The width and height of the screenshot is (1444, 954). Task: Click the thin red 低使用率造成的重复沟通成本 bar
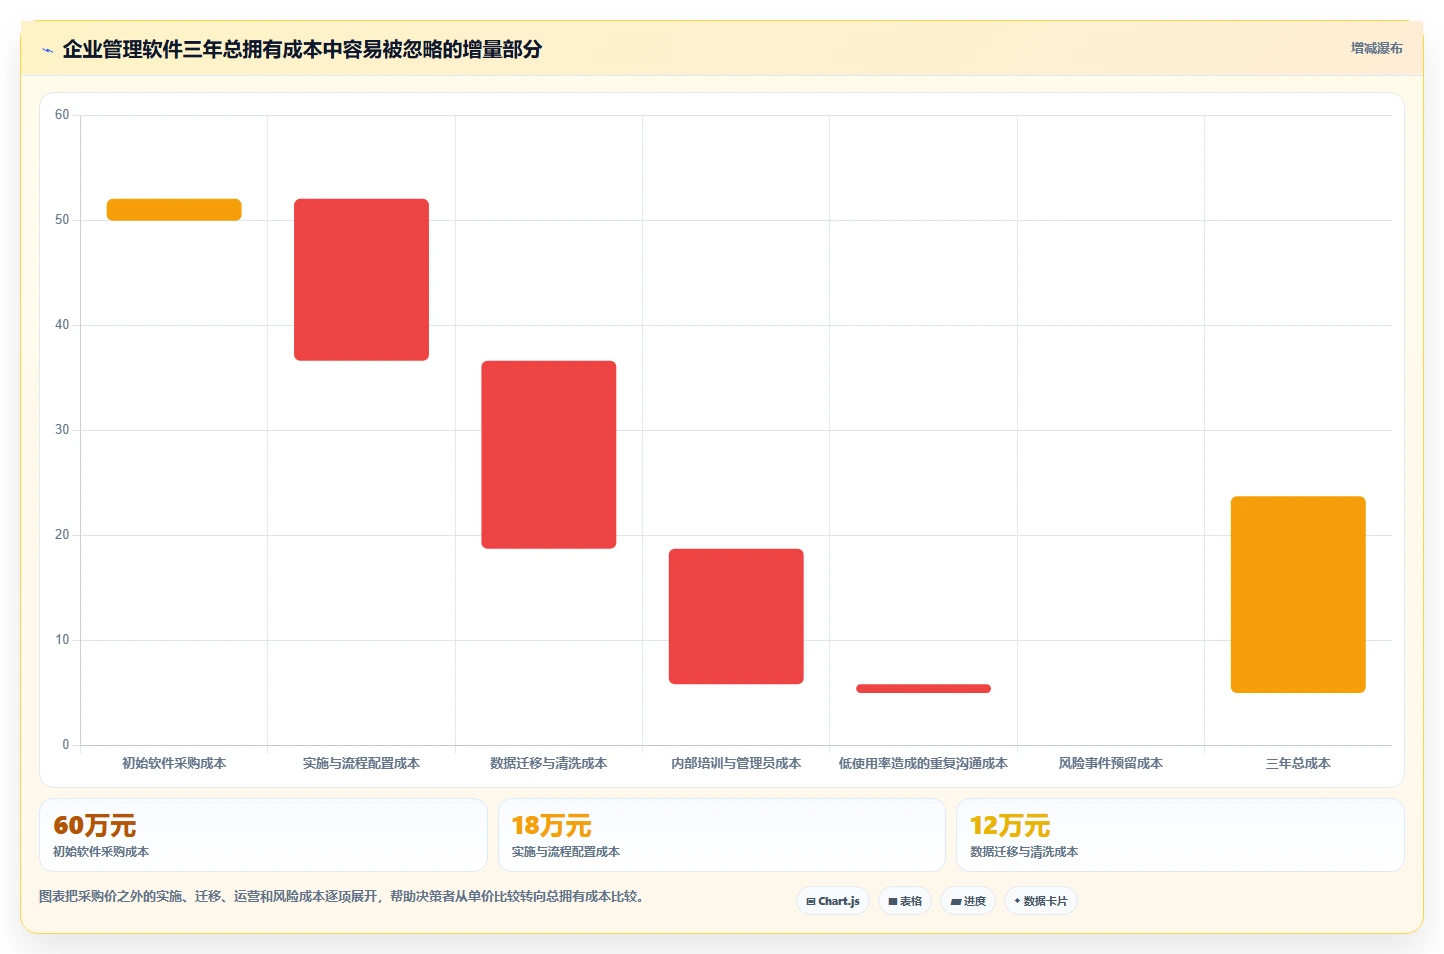tap(923, 689)
